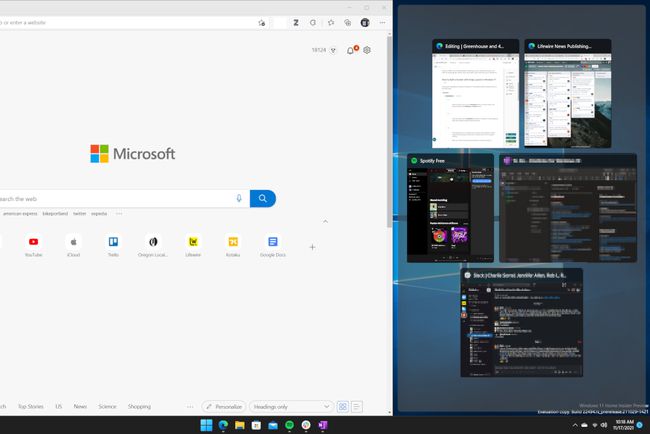
Task: Open the Collections toolbar button
Action: click(x=347, y=23)
